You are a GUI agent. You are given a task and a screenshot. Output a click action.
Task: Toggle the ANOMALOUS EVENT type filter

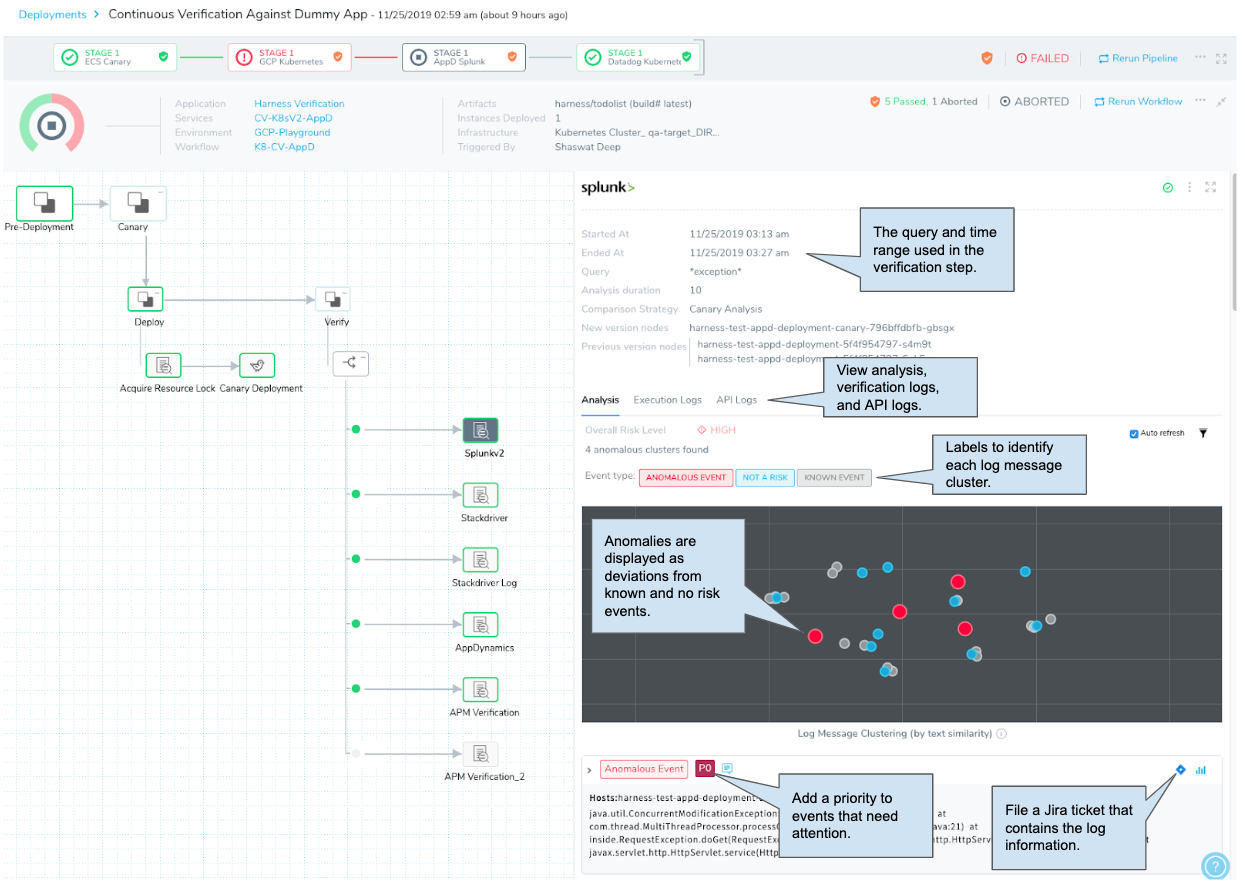pos(686,477)
